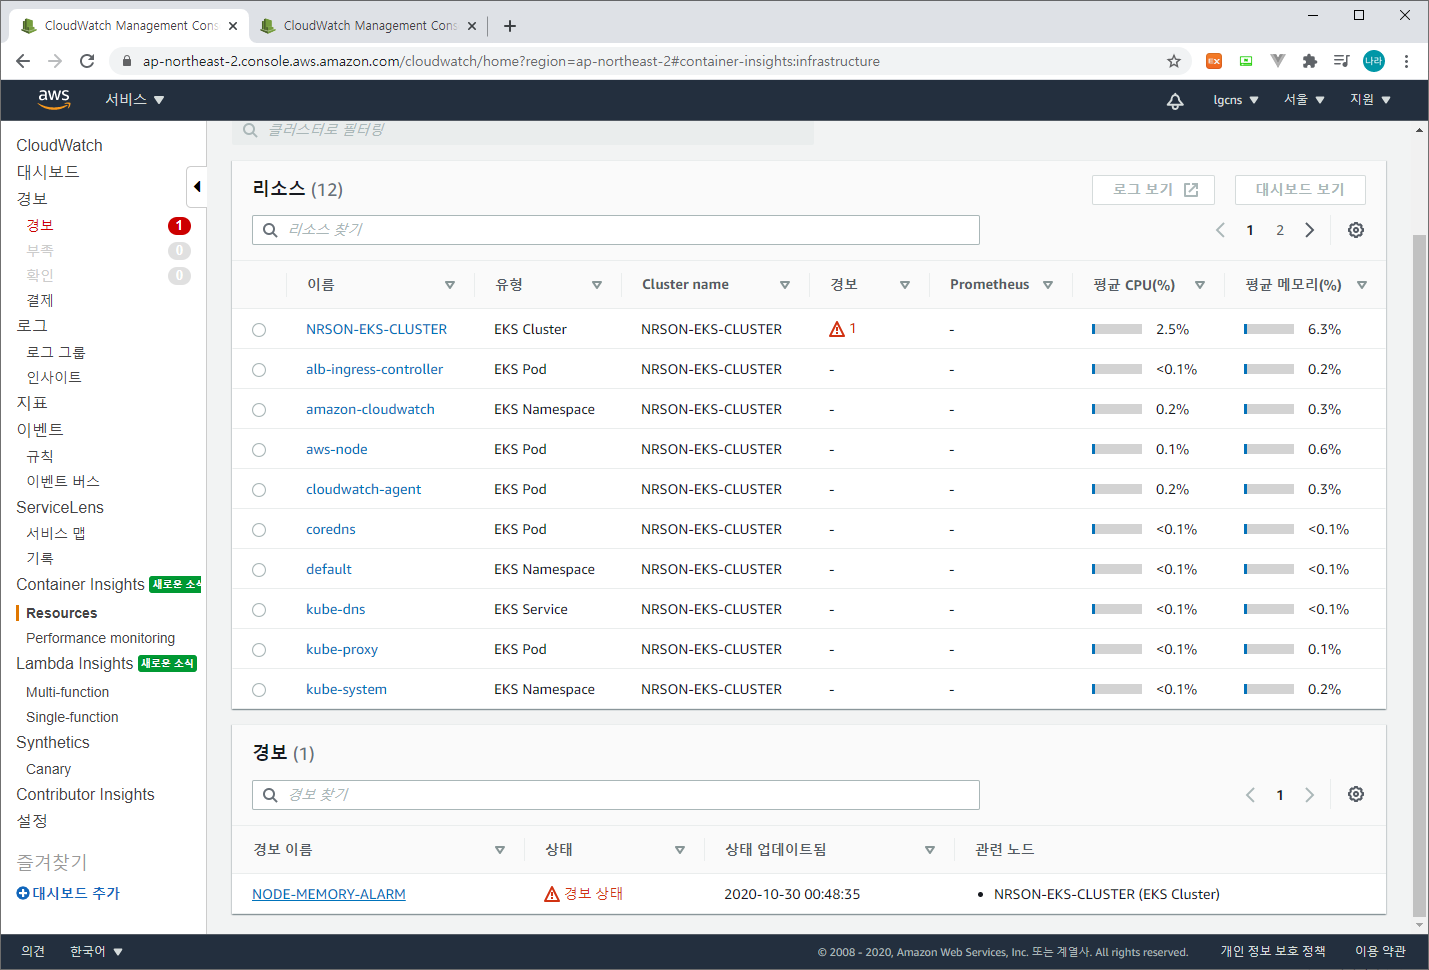Image resolution: width=1429 pixels, height=970 pixels.
Task: Sort by 평균 CPU(%) column arrow
Action: coord(1200,285)
